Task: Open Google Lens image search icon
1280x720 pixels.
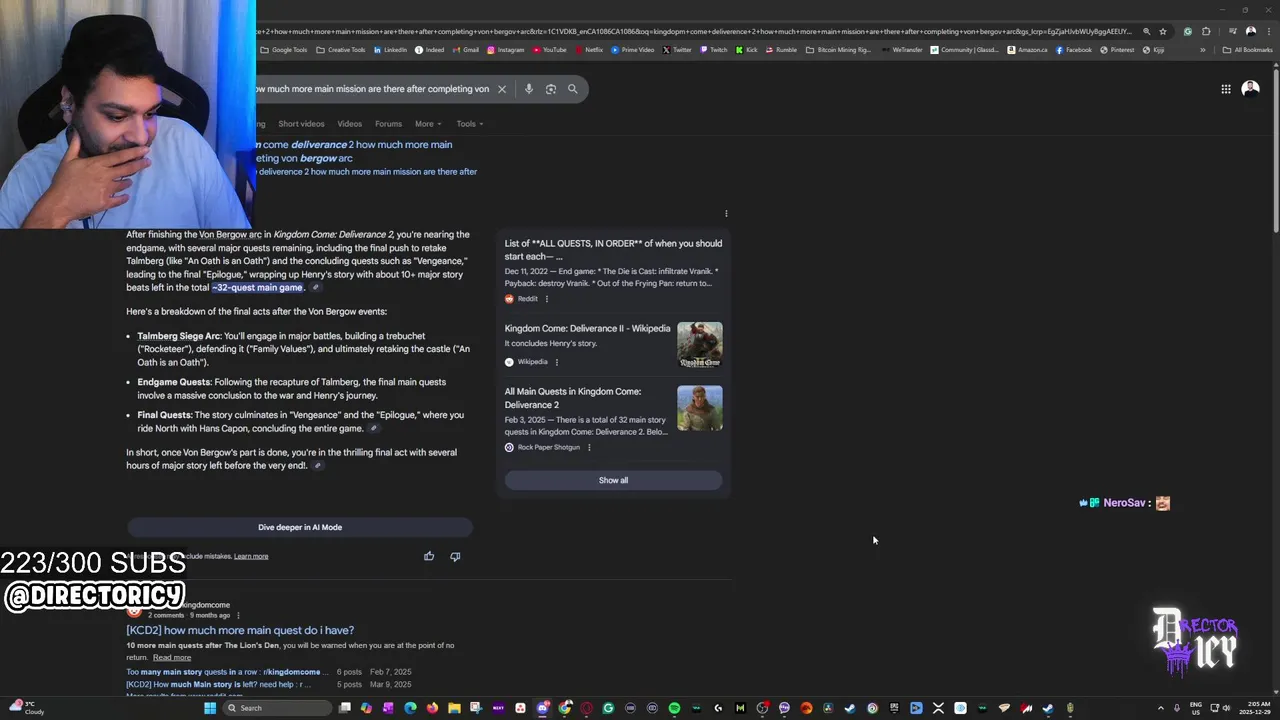Action: (551, 89)
